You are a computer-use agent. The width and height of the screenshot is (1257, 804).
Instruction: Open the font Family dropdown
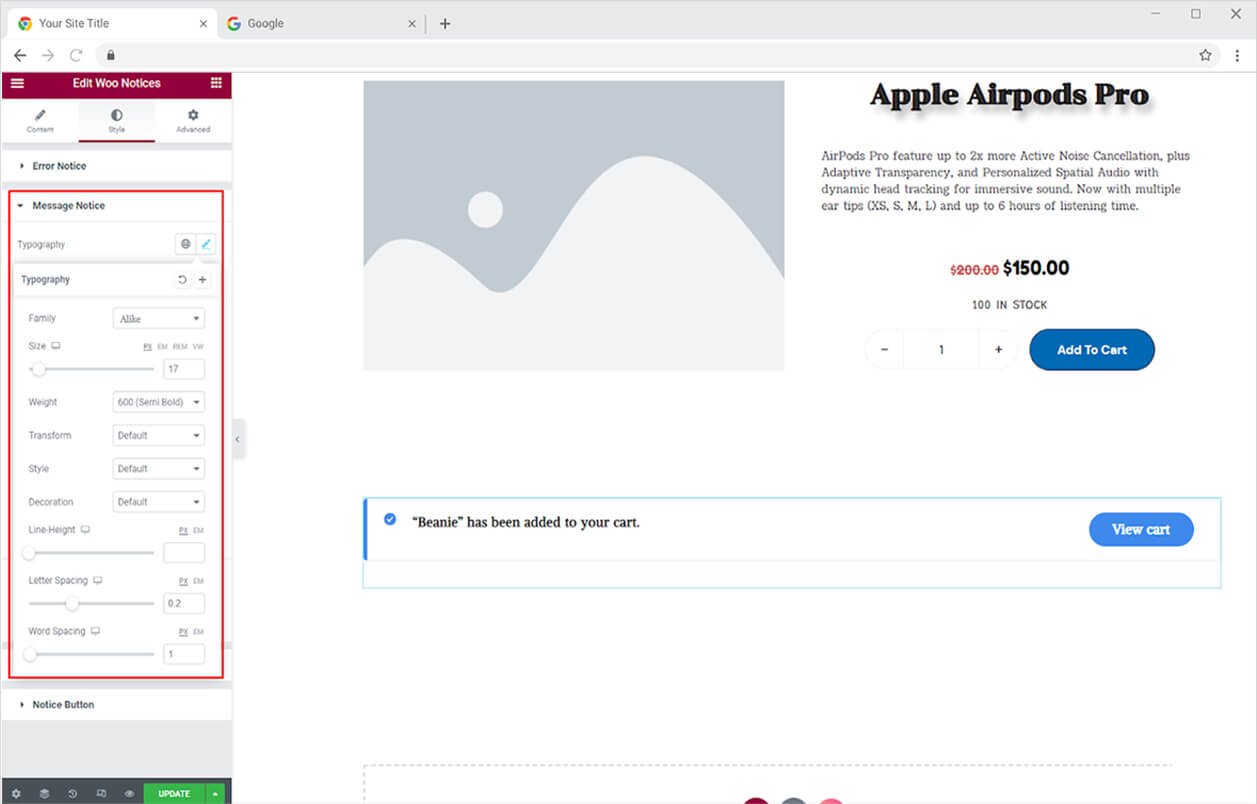159,319
